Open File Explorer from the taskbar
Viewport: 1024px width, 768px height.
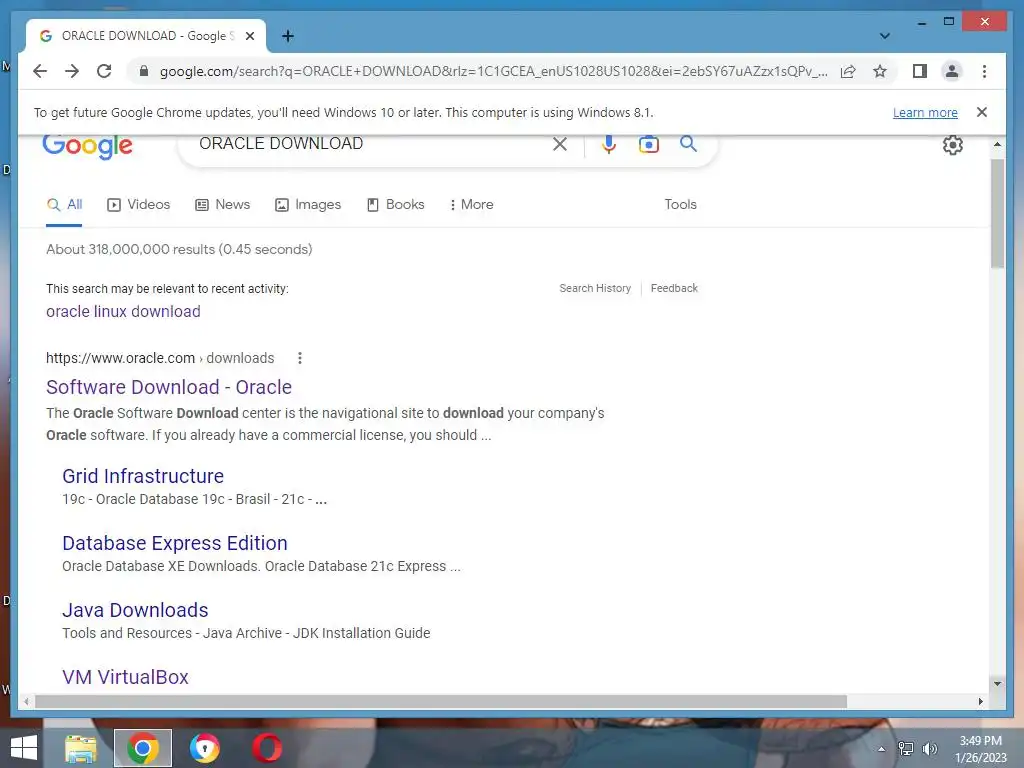pos(81,748)
